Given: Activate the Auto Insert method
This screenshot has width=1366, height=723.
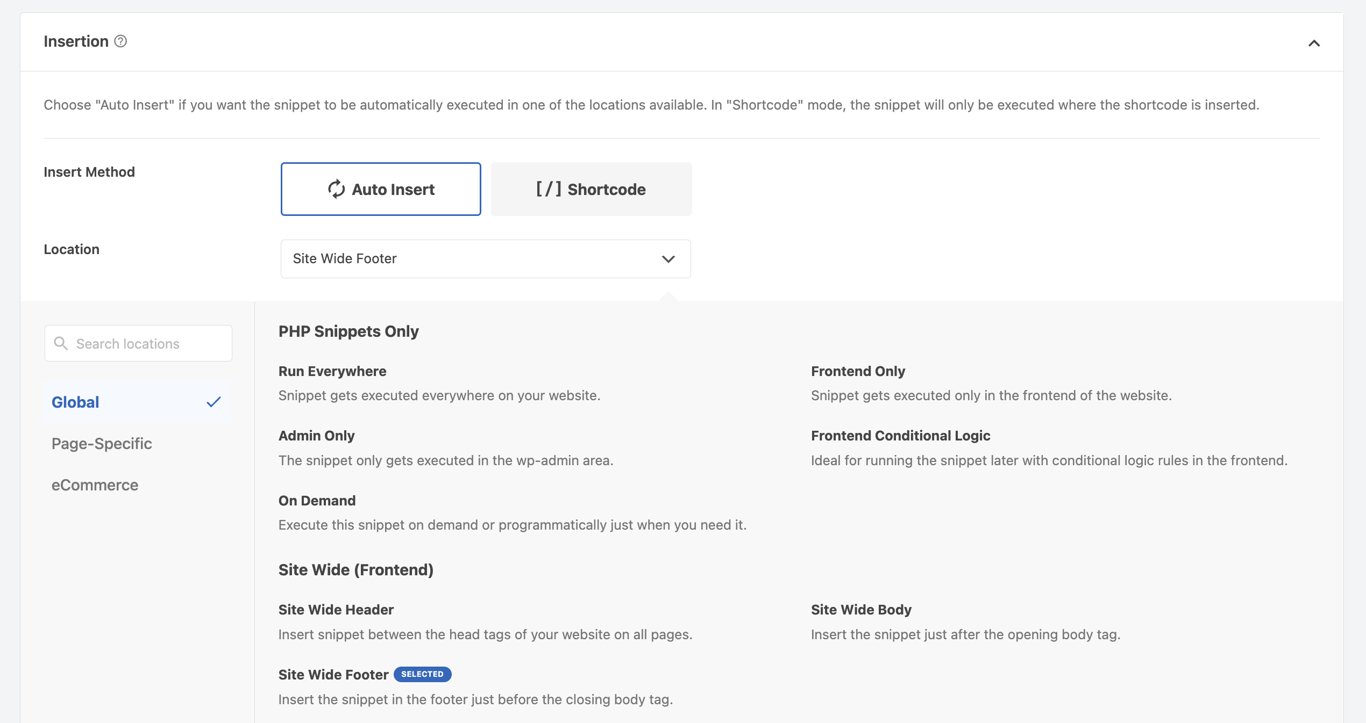Looking at the screenshot, I should [381, 188].
